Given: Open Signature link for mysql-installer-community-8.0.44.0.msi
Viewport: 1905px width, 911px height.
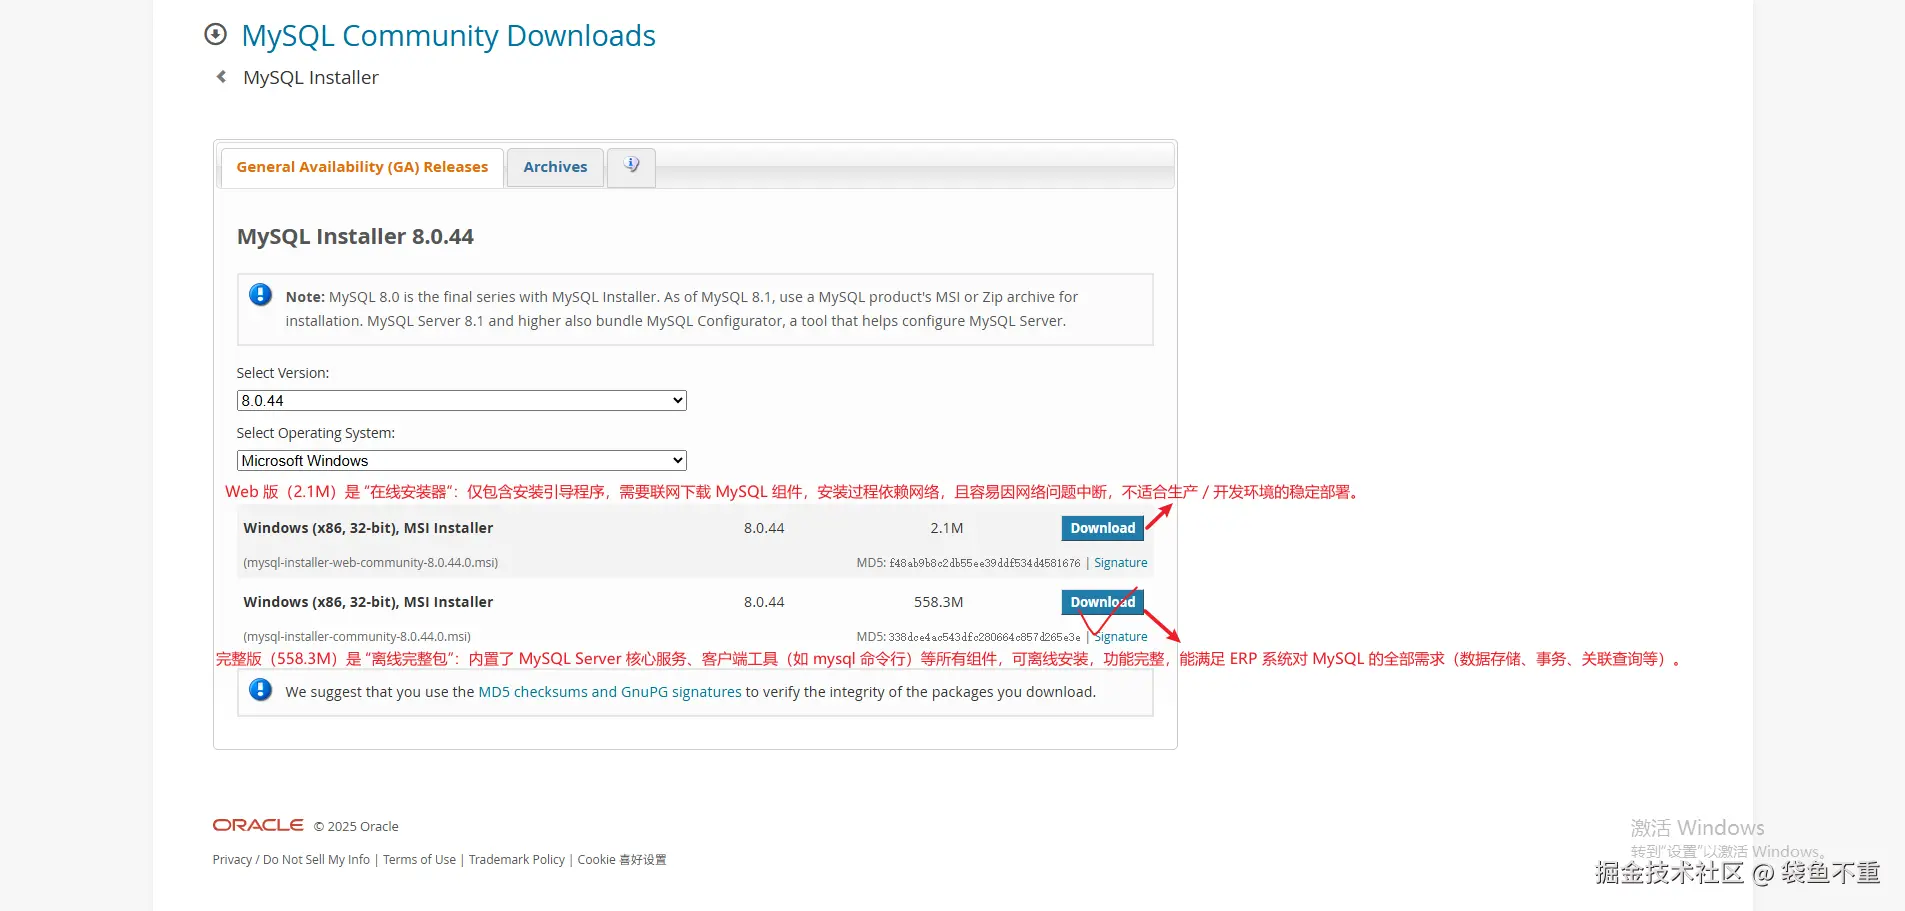Looking at the screenshot, I should (1120, 637).
